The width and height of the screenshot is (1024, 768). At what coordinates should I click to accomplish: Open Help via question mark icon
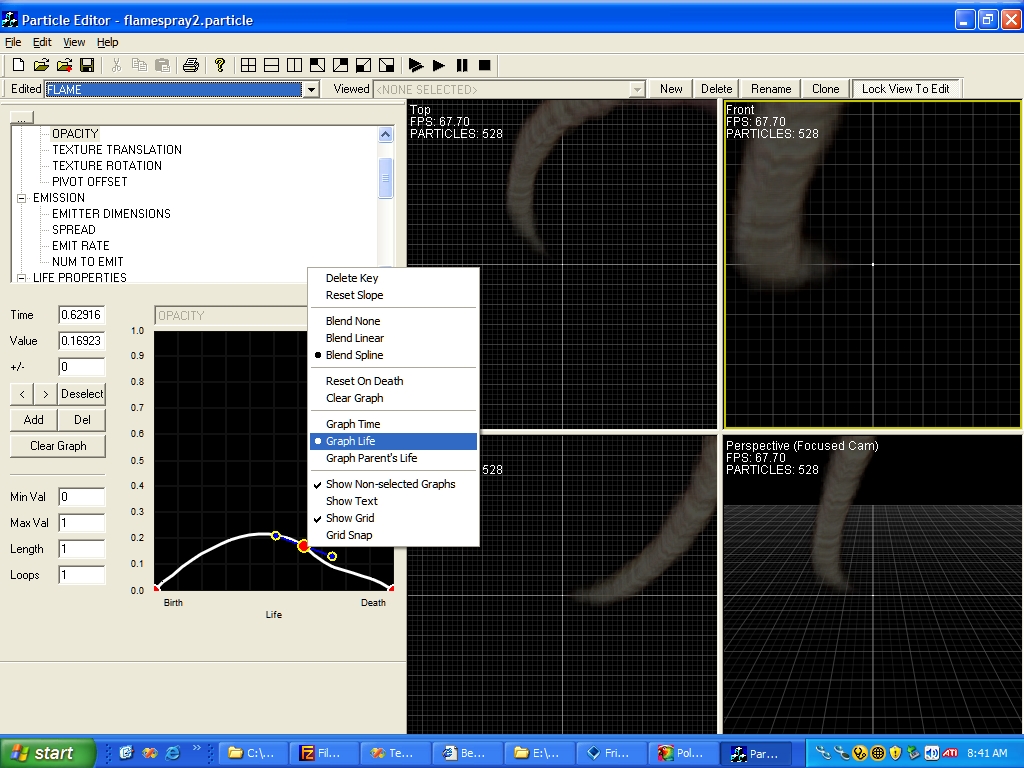(x=220, y=65)
